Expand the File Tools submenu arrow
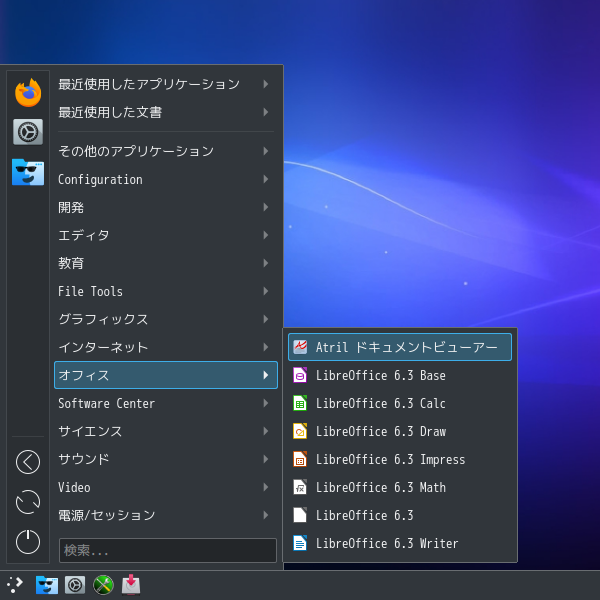The width and height of the screenshot is (600, 600). click(266, 291)
